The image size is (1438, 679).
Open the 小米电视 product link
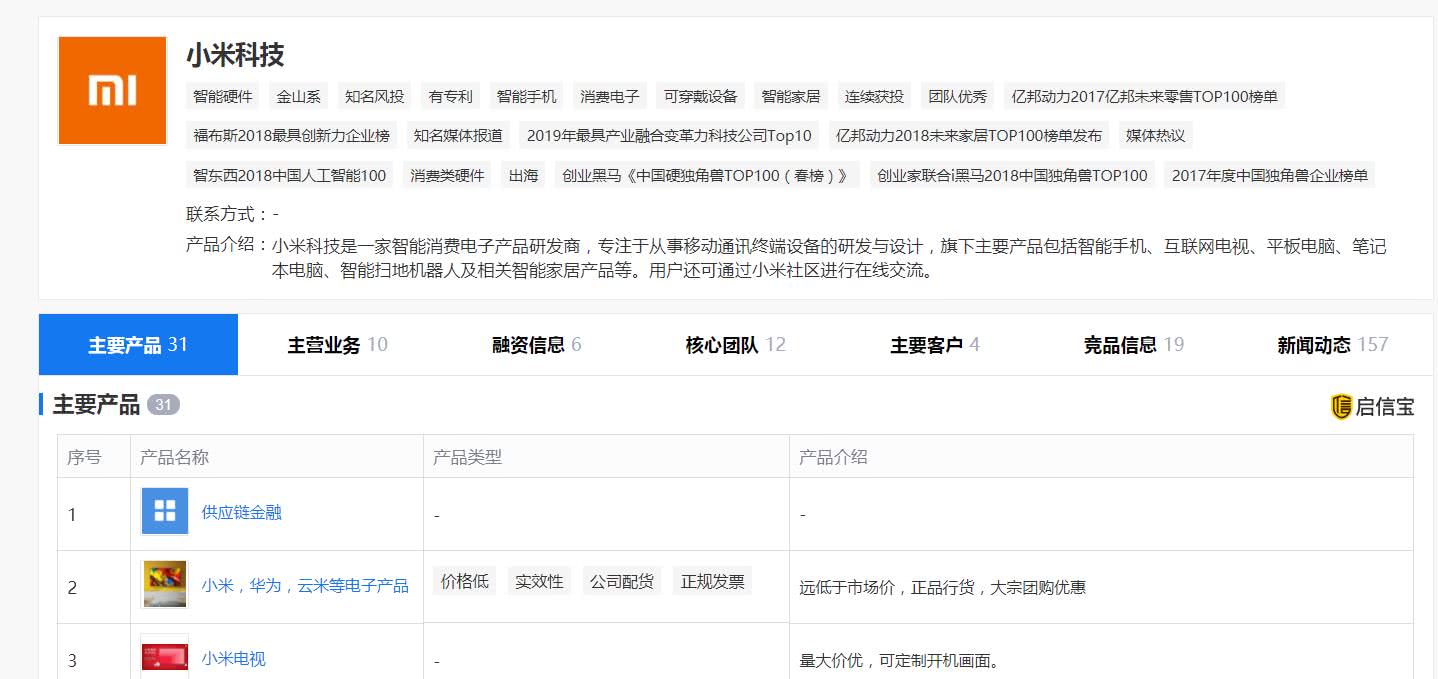[234, 658]
